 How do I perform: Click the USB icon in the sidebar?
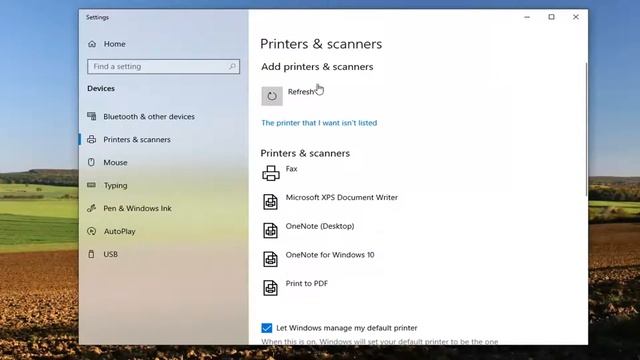(x=91, y=254)
